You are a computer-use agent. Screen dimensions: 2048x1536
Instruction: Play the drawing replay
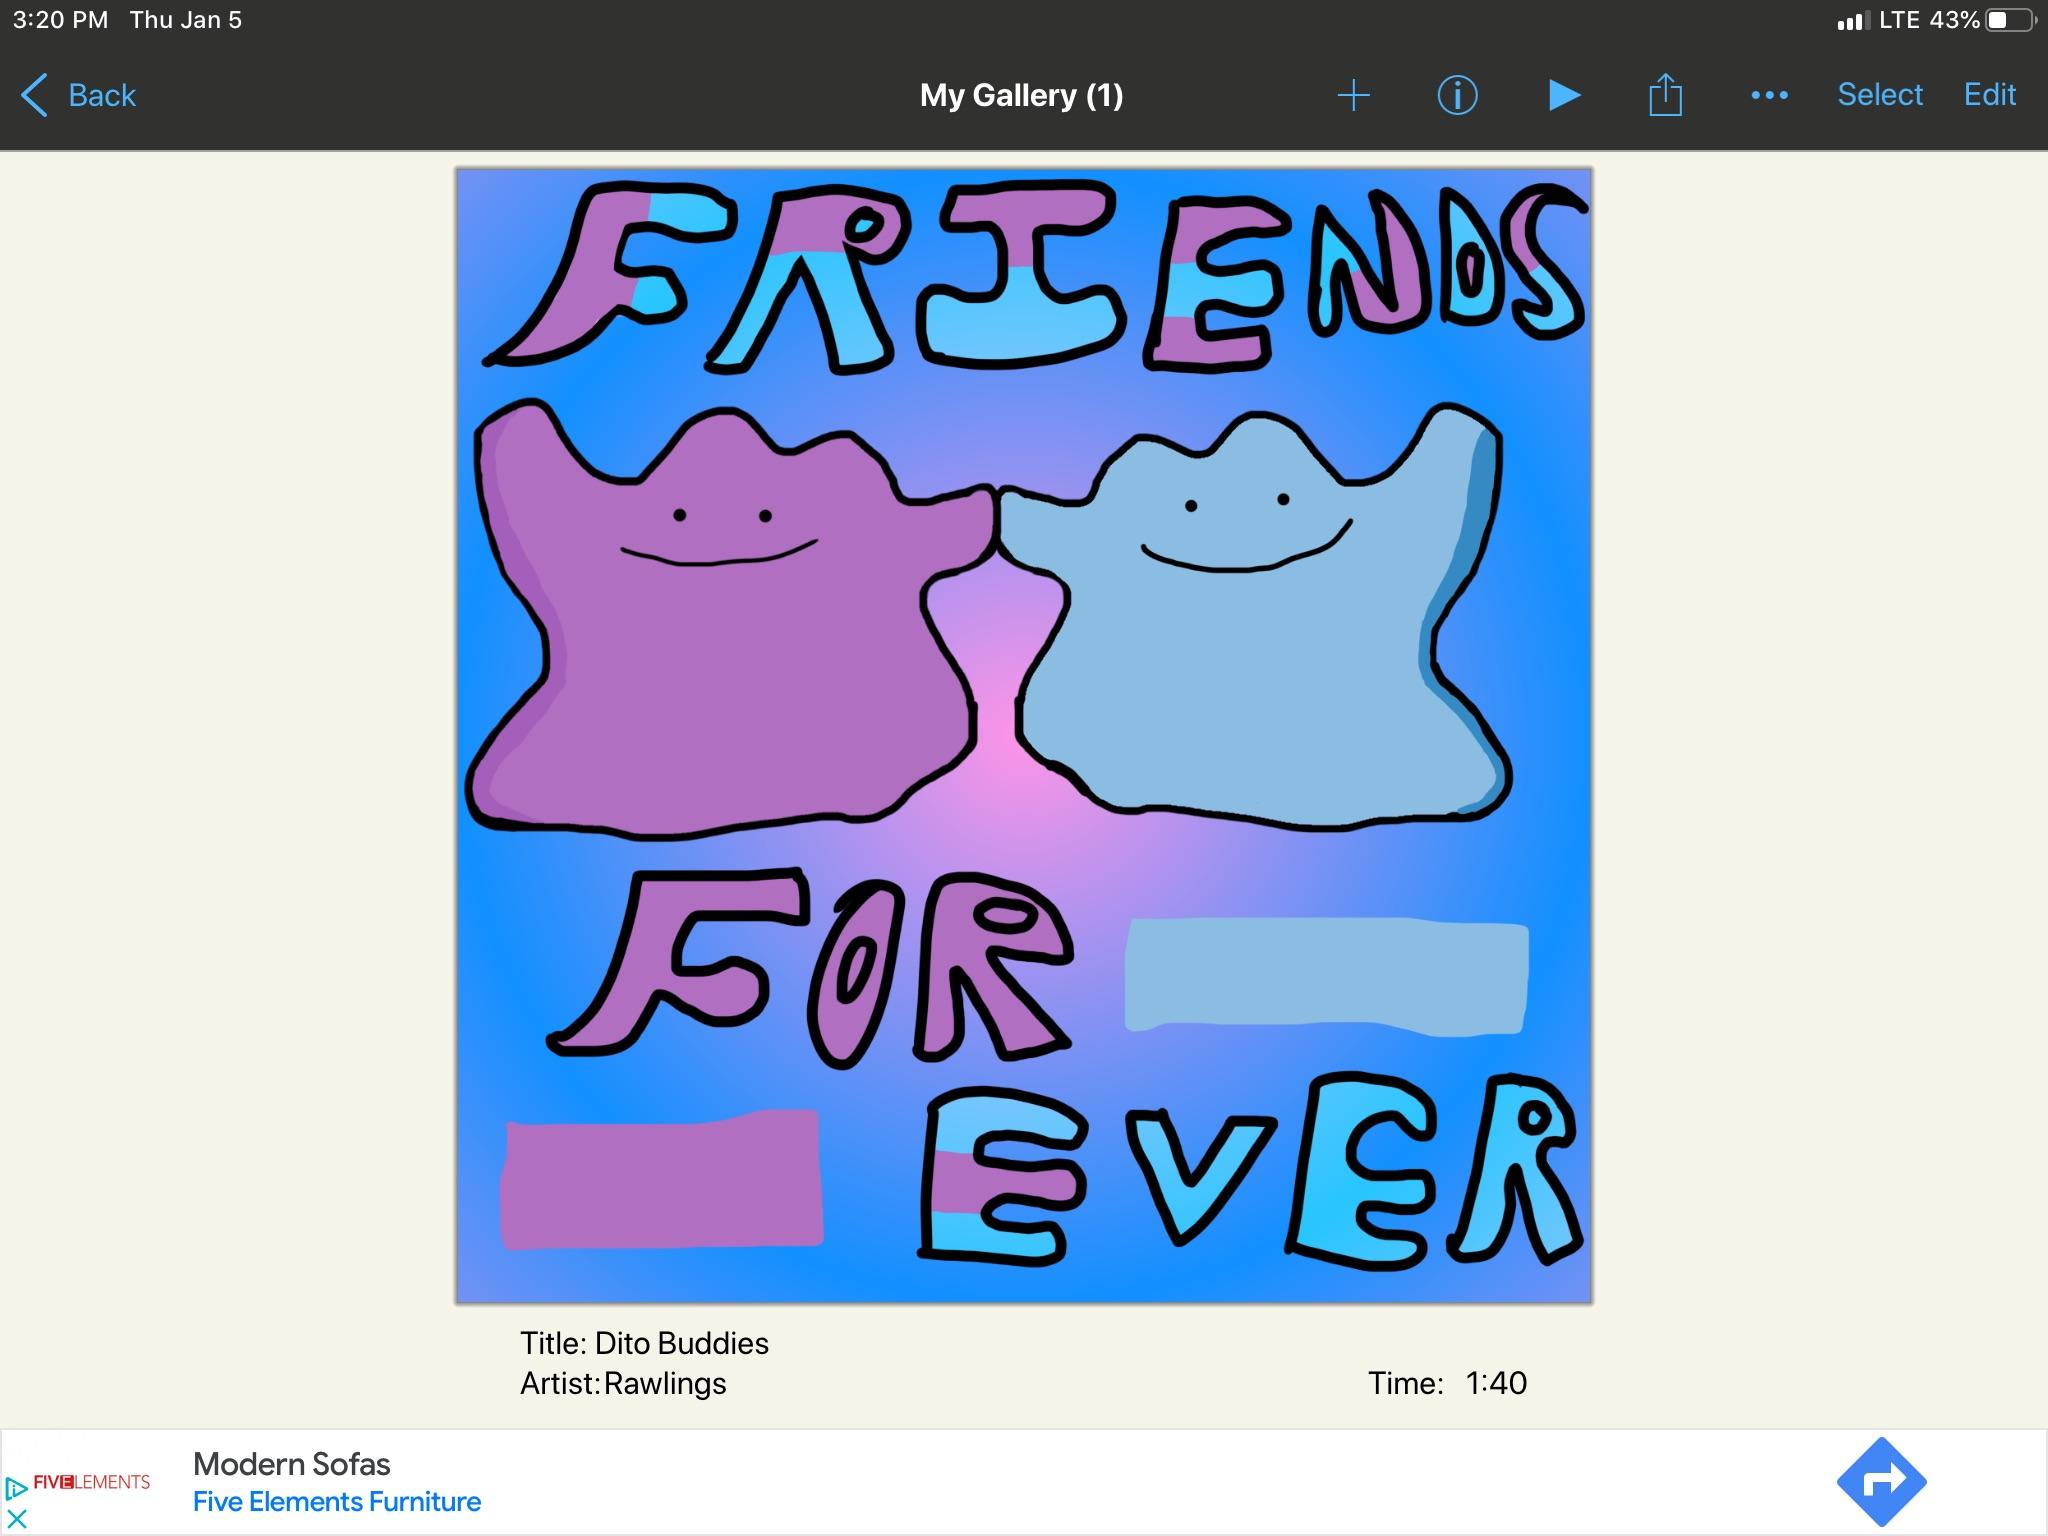pyautogui.click(x=1564, y=95)
